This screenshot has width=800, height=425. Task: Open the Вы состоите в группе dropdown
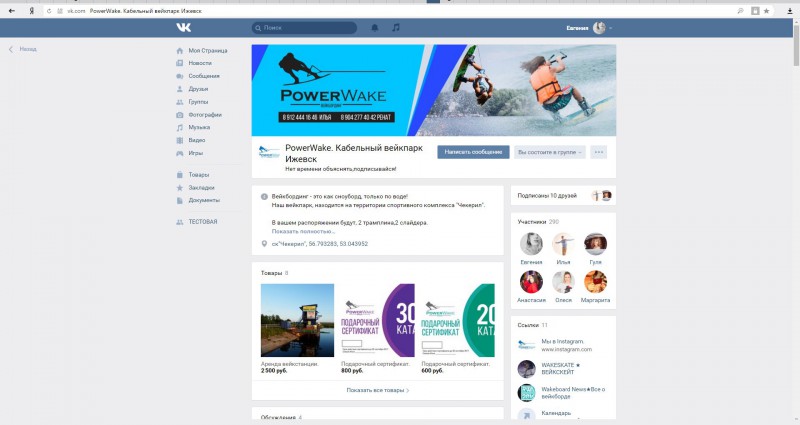[550, 152]
